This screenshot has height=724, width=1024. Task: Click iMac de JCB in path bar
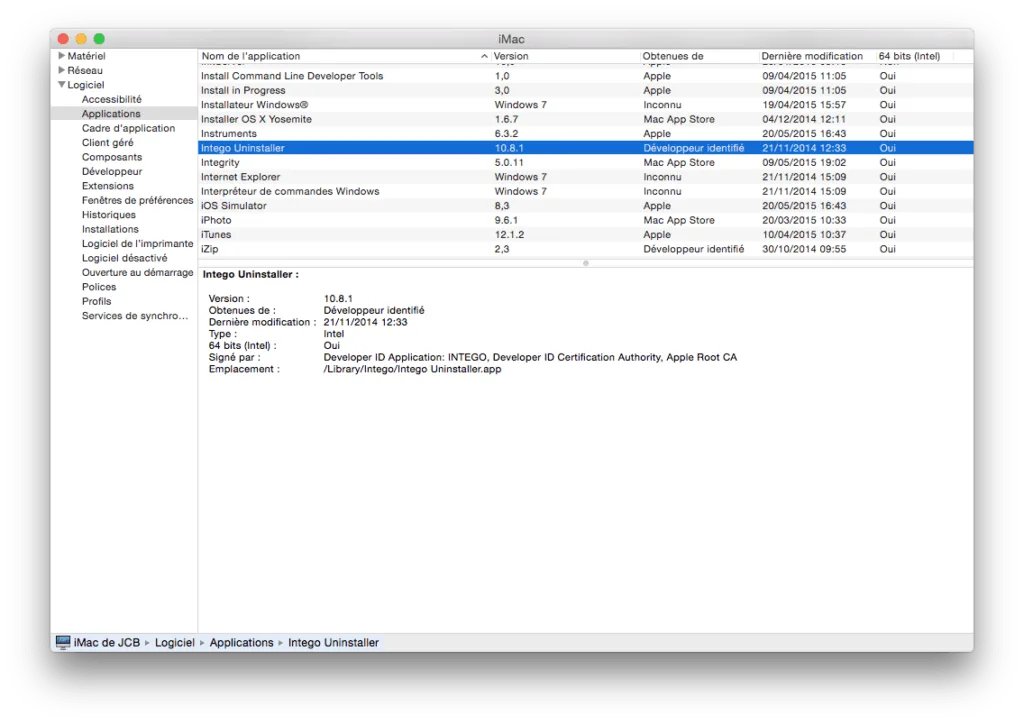[x=106, y=642]
